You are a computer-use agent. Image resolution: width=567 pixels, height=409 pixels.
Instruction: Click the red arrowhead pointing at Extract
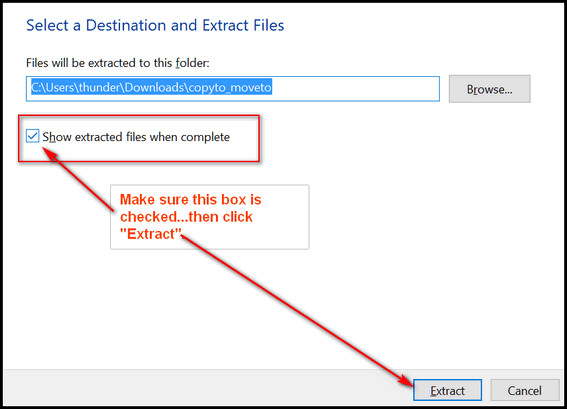point(406,380)
